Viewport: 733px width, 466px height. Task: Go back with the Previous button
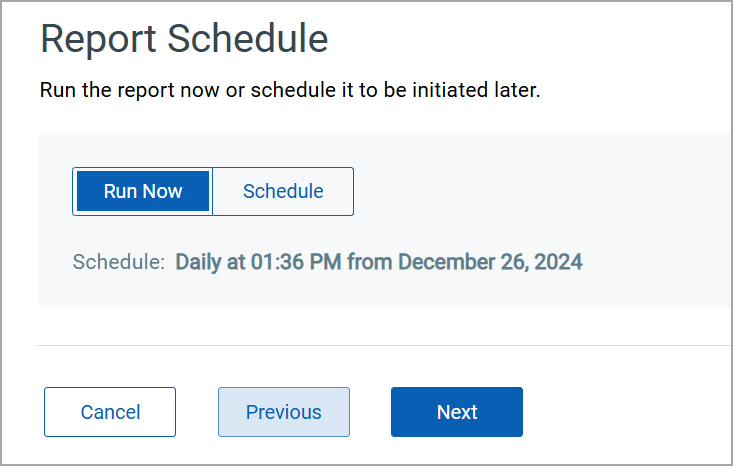284,412
